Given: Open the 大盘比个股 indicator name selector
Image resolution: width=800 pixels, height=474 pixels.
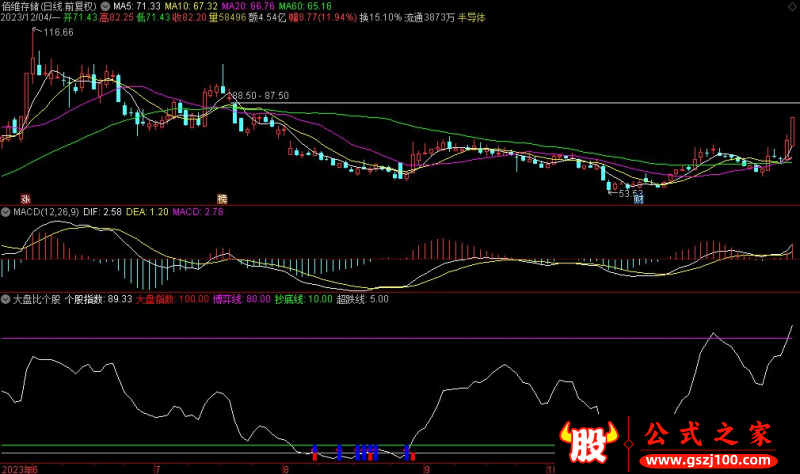Looking at the screenshot, I should coord(36,298).
